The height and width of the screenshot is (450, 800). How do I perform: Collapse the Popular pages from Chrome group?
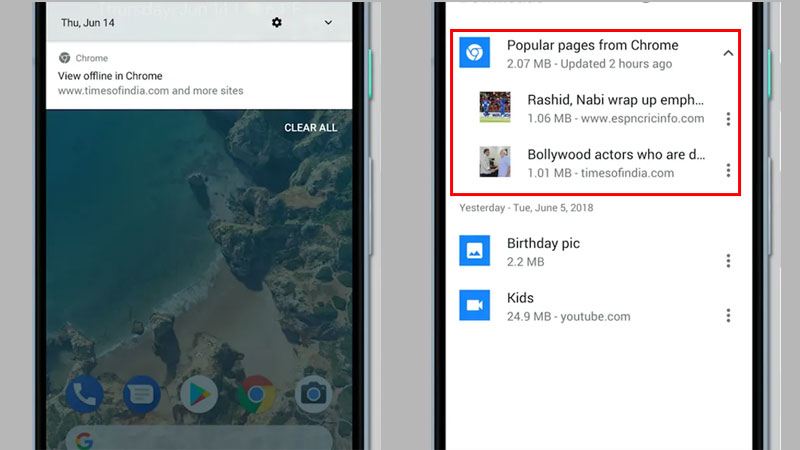pos(728,53)
